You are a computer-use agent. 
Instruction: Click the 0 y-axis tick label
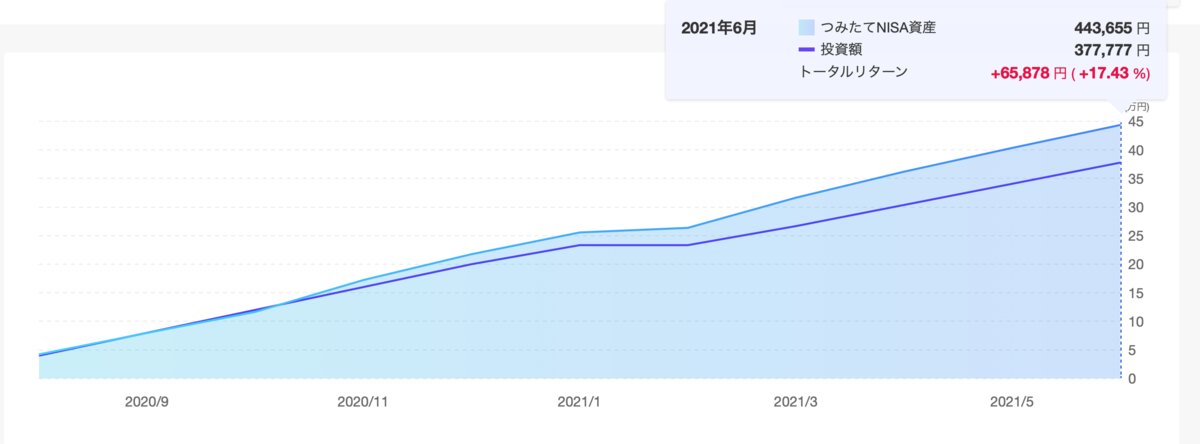tap(1132, 379)
